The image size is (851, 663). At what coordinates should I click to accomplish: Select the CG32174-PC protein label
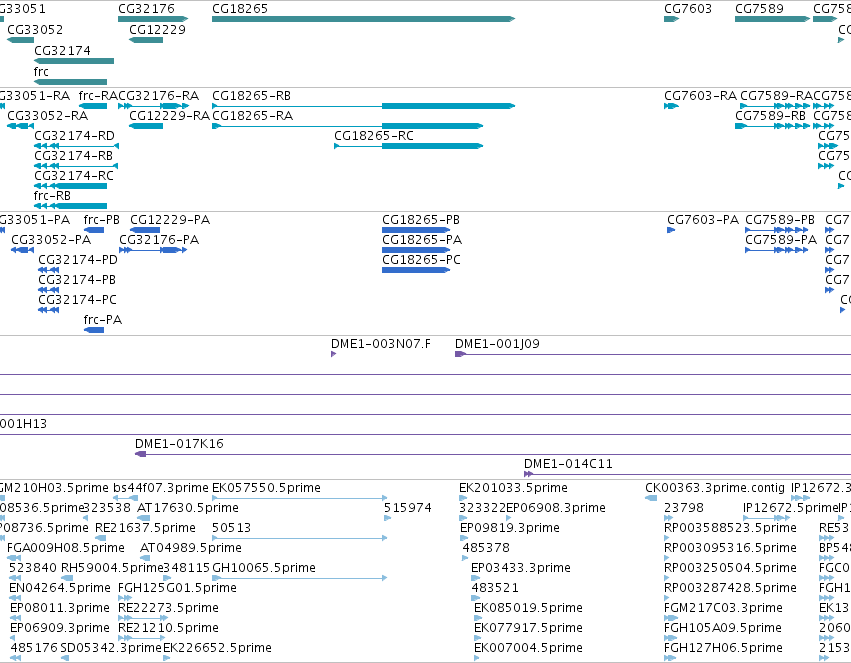77,300
